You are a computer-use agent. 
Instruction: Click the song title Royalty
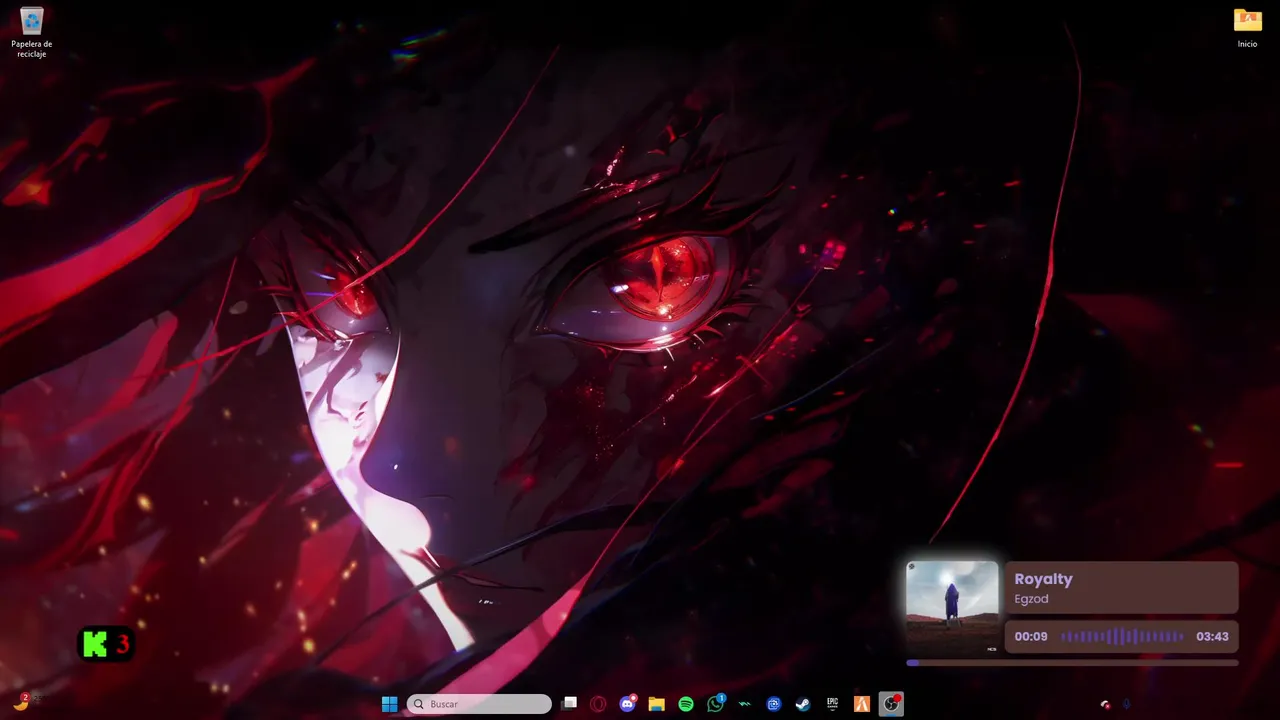pos(1043,579)
